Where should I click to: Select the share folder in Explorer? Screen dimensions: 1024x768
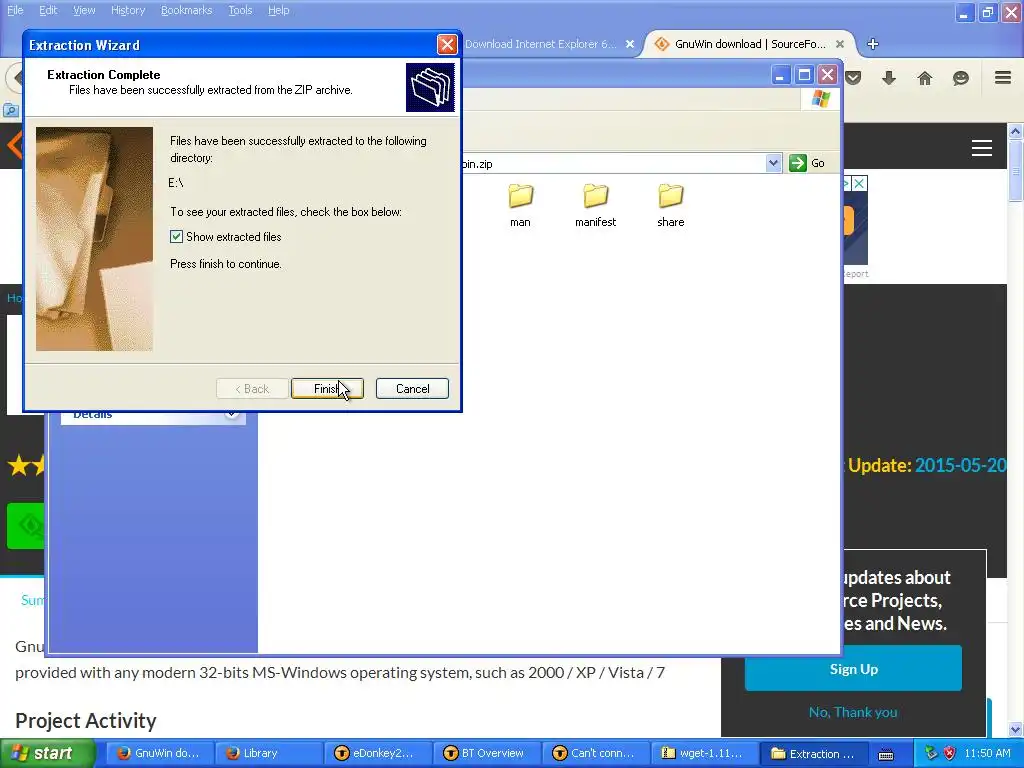point(671,205)
